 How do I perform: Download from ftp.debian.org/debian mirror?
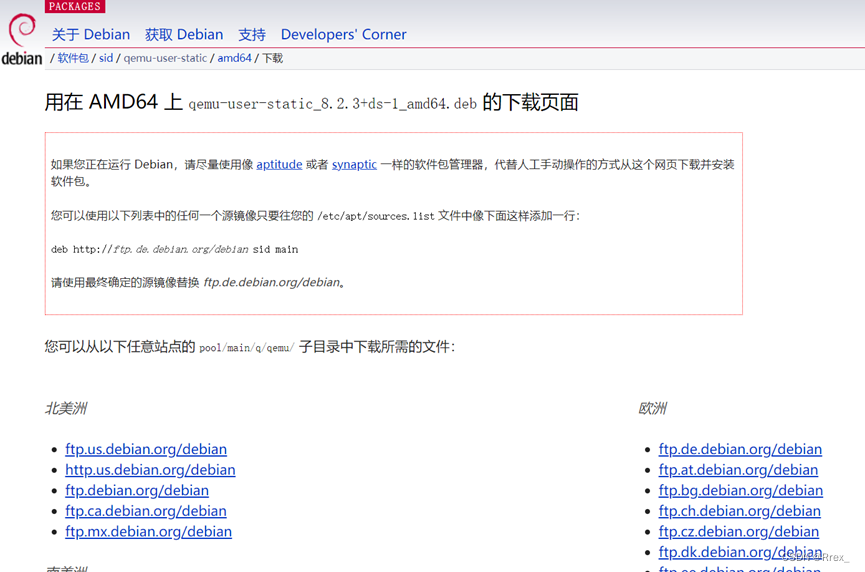(137, 490)
